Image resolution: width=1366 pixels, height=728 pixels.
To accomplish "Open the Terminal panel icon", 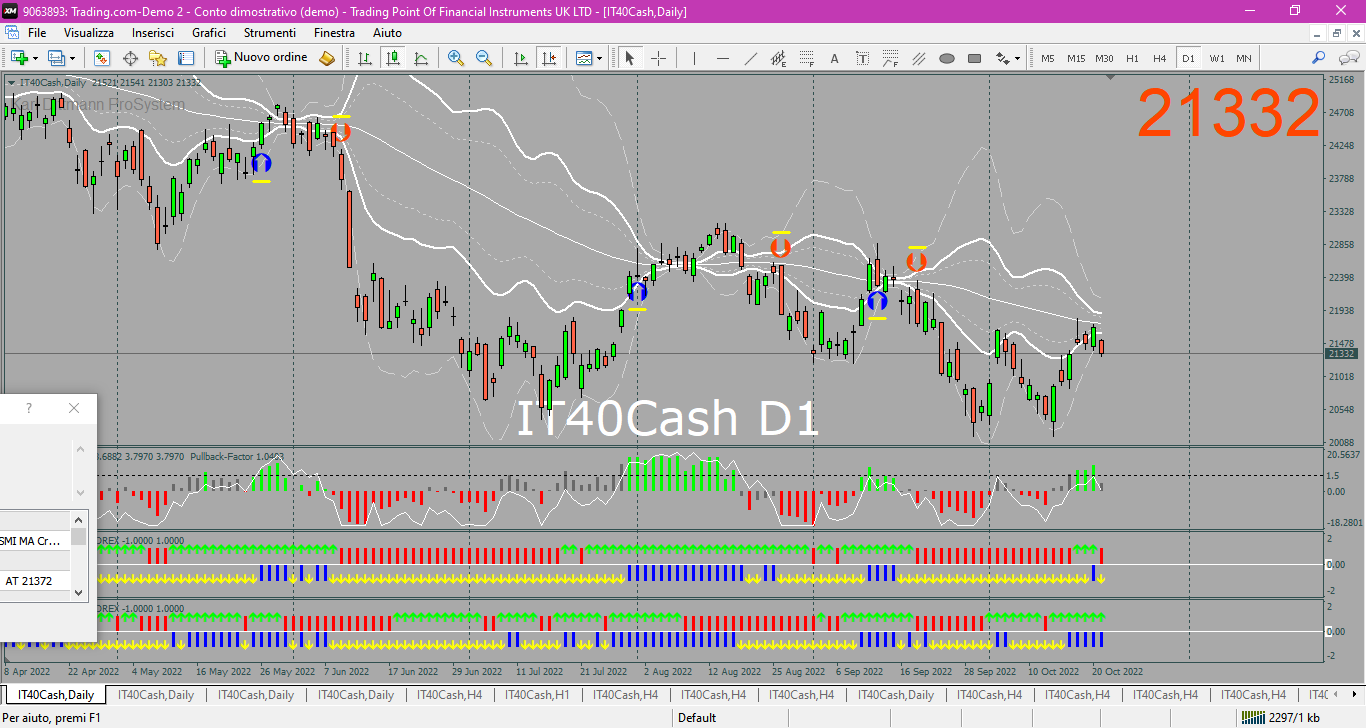I will [x=186, y=58].
